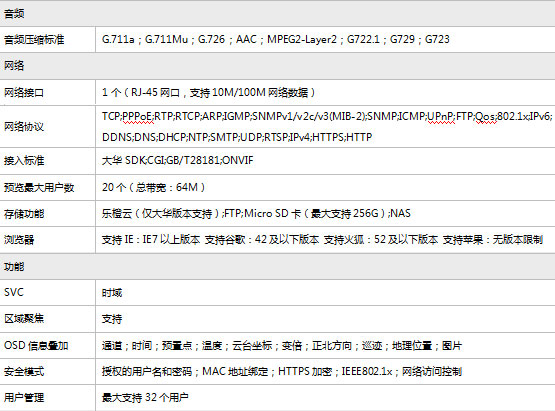Select the 网络接口 label cell
This screenshot has width=555, height=411.
(x=47, y=92)
